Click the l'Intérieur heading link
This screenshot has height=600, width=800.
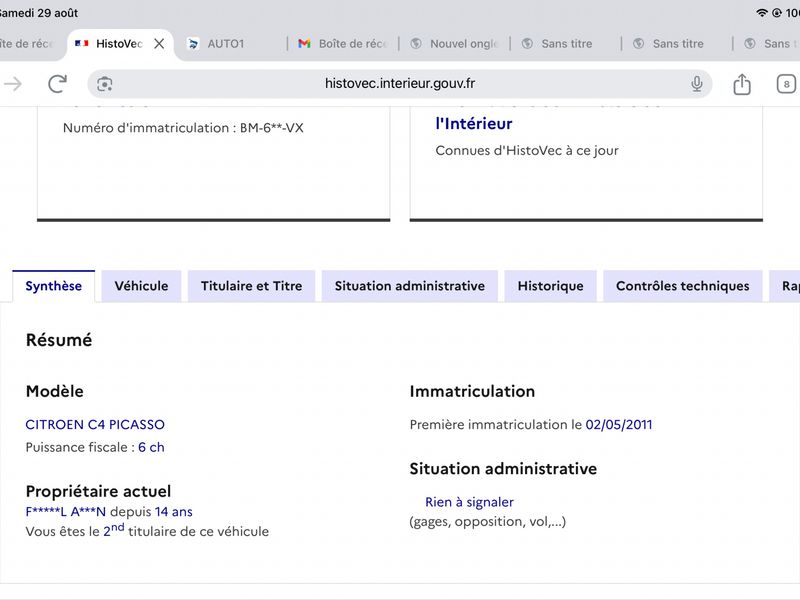[473, 123]
